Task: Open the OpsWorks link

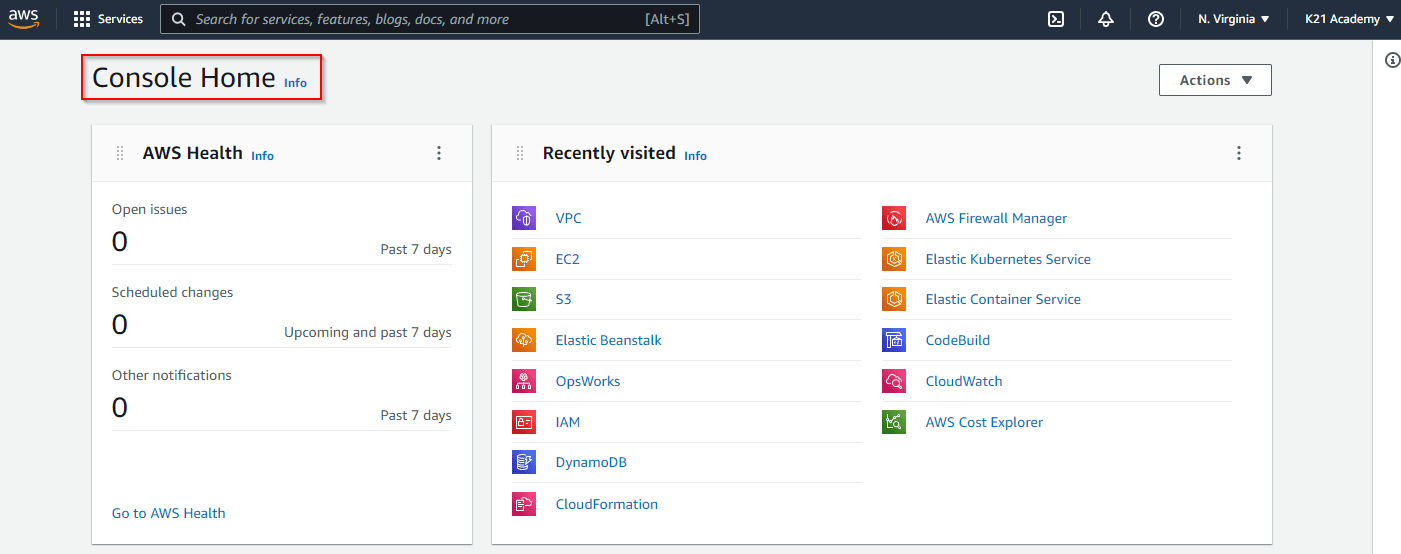Action: [x=588, y=381]
